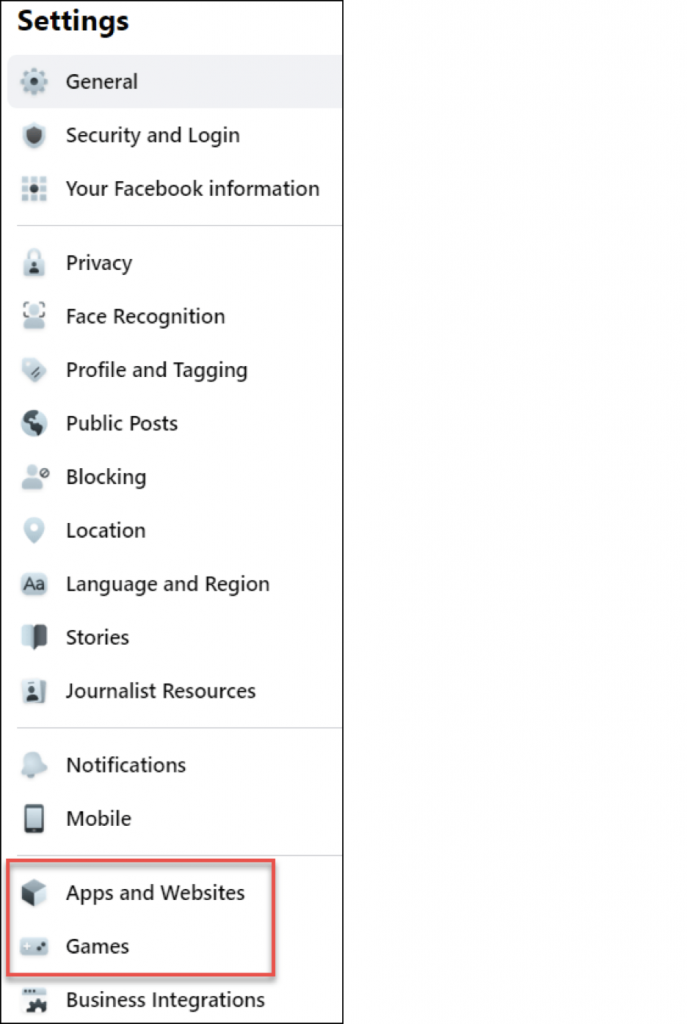Viewport: 687px width, 1024px height.
Task: Click the Games controller icon
Action: coord(34,946)
